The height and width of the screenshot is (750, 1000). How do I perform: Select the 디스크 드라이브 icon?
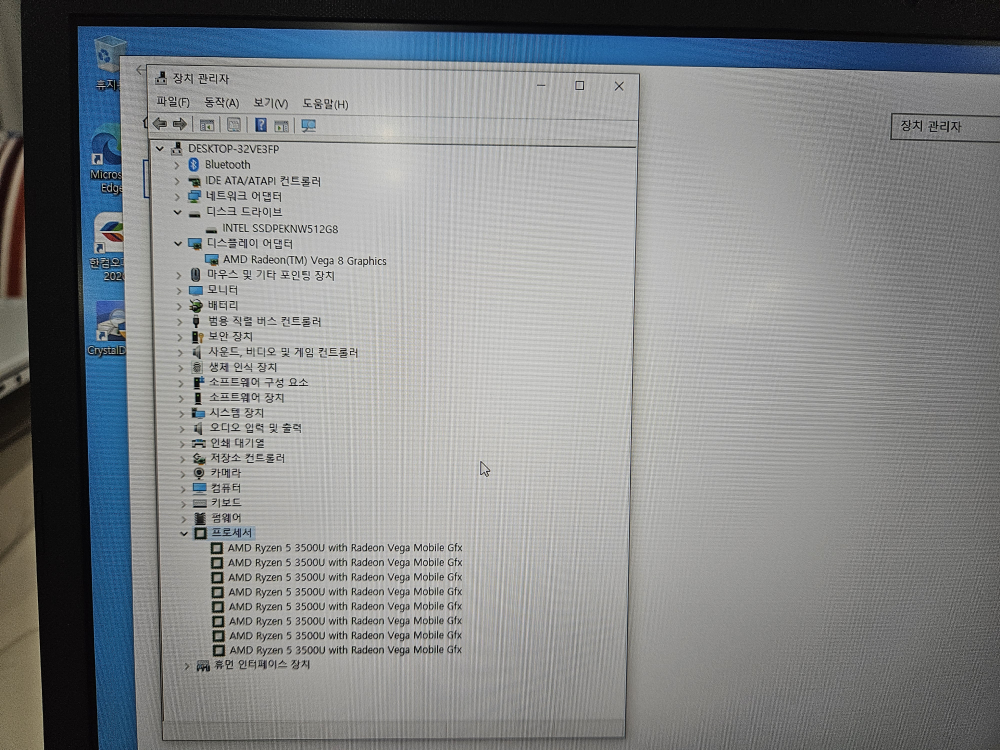(195, 214)
